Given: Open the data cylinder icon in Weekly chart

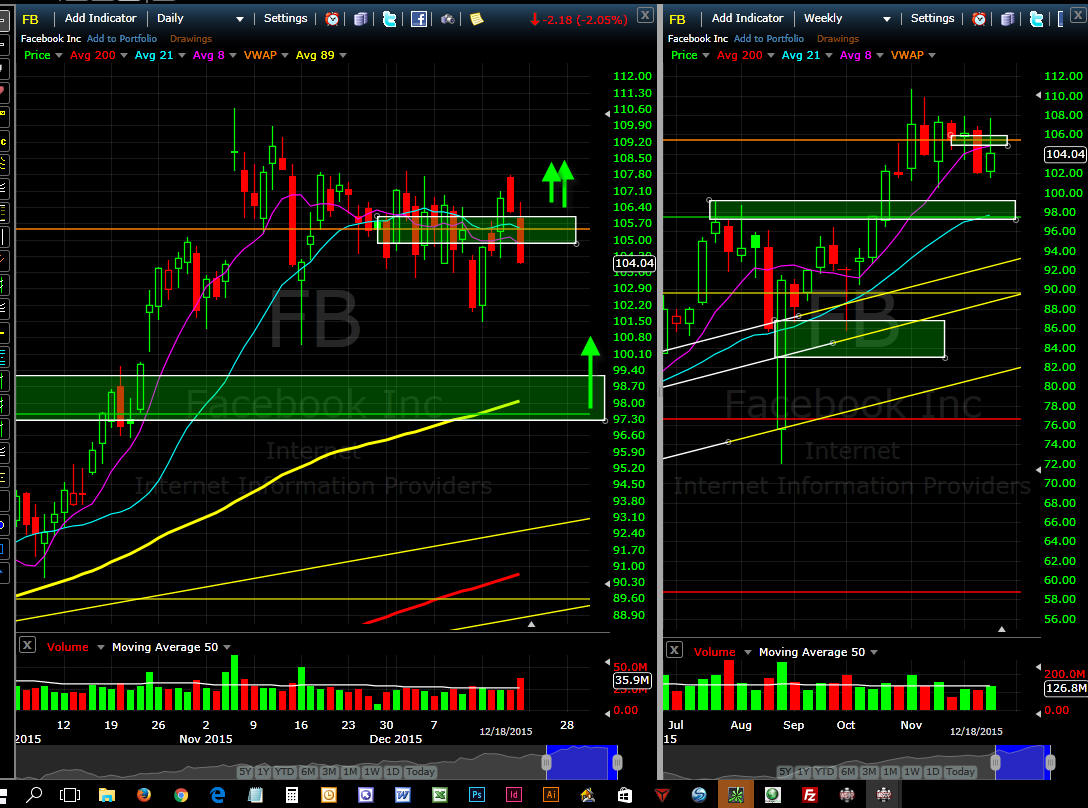Looking at the screenshot, I should click(x=1008, y=19).
